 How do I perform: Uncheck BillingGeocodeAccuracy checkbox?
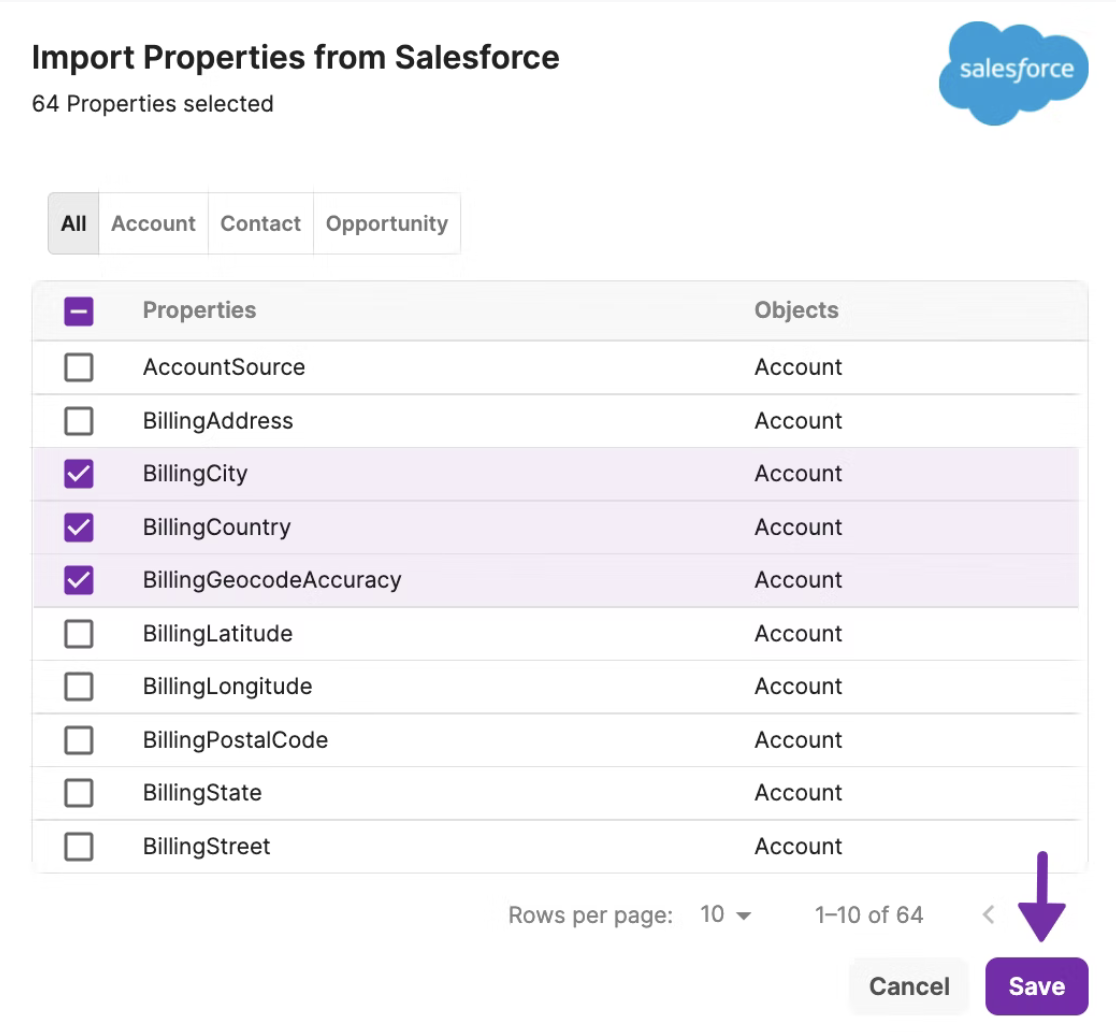coord(78,580)
